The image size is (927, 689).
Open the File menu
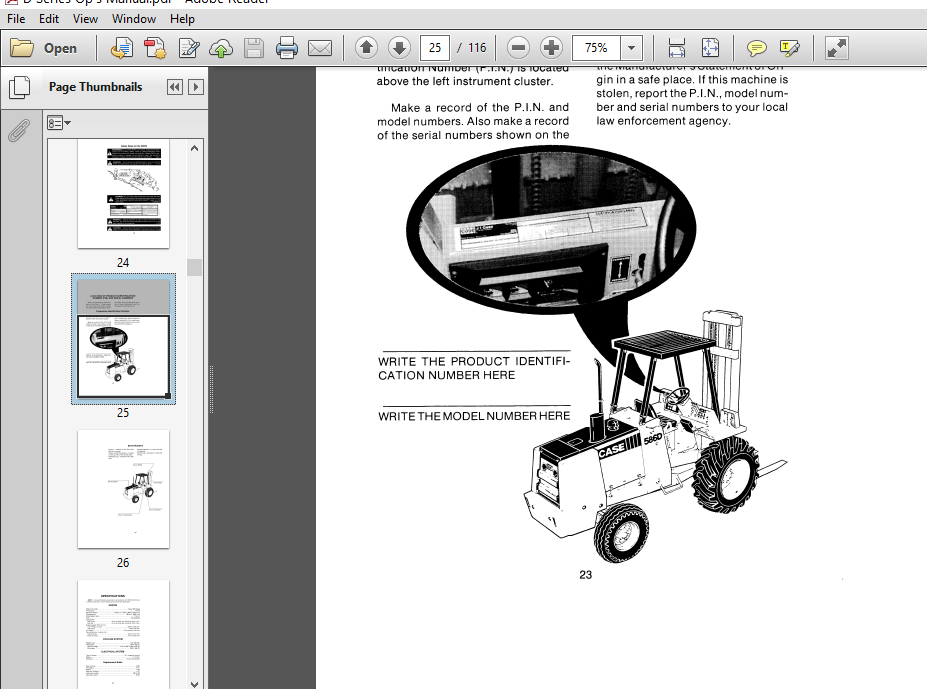16,19
